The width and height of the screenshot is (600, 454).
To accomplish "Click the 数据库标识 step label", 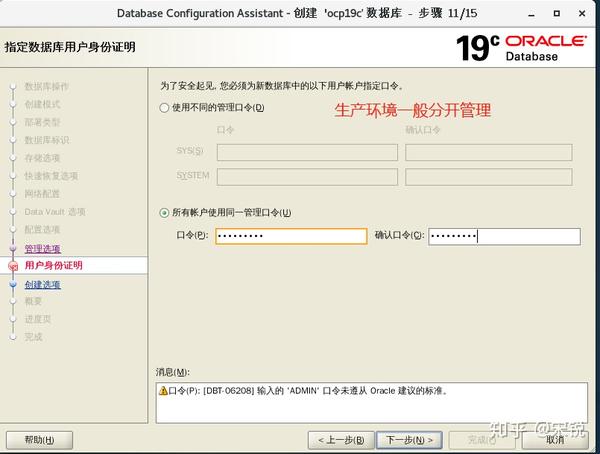I will click(47, 140).
